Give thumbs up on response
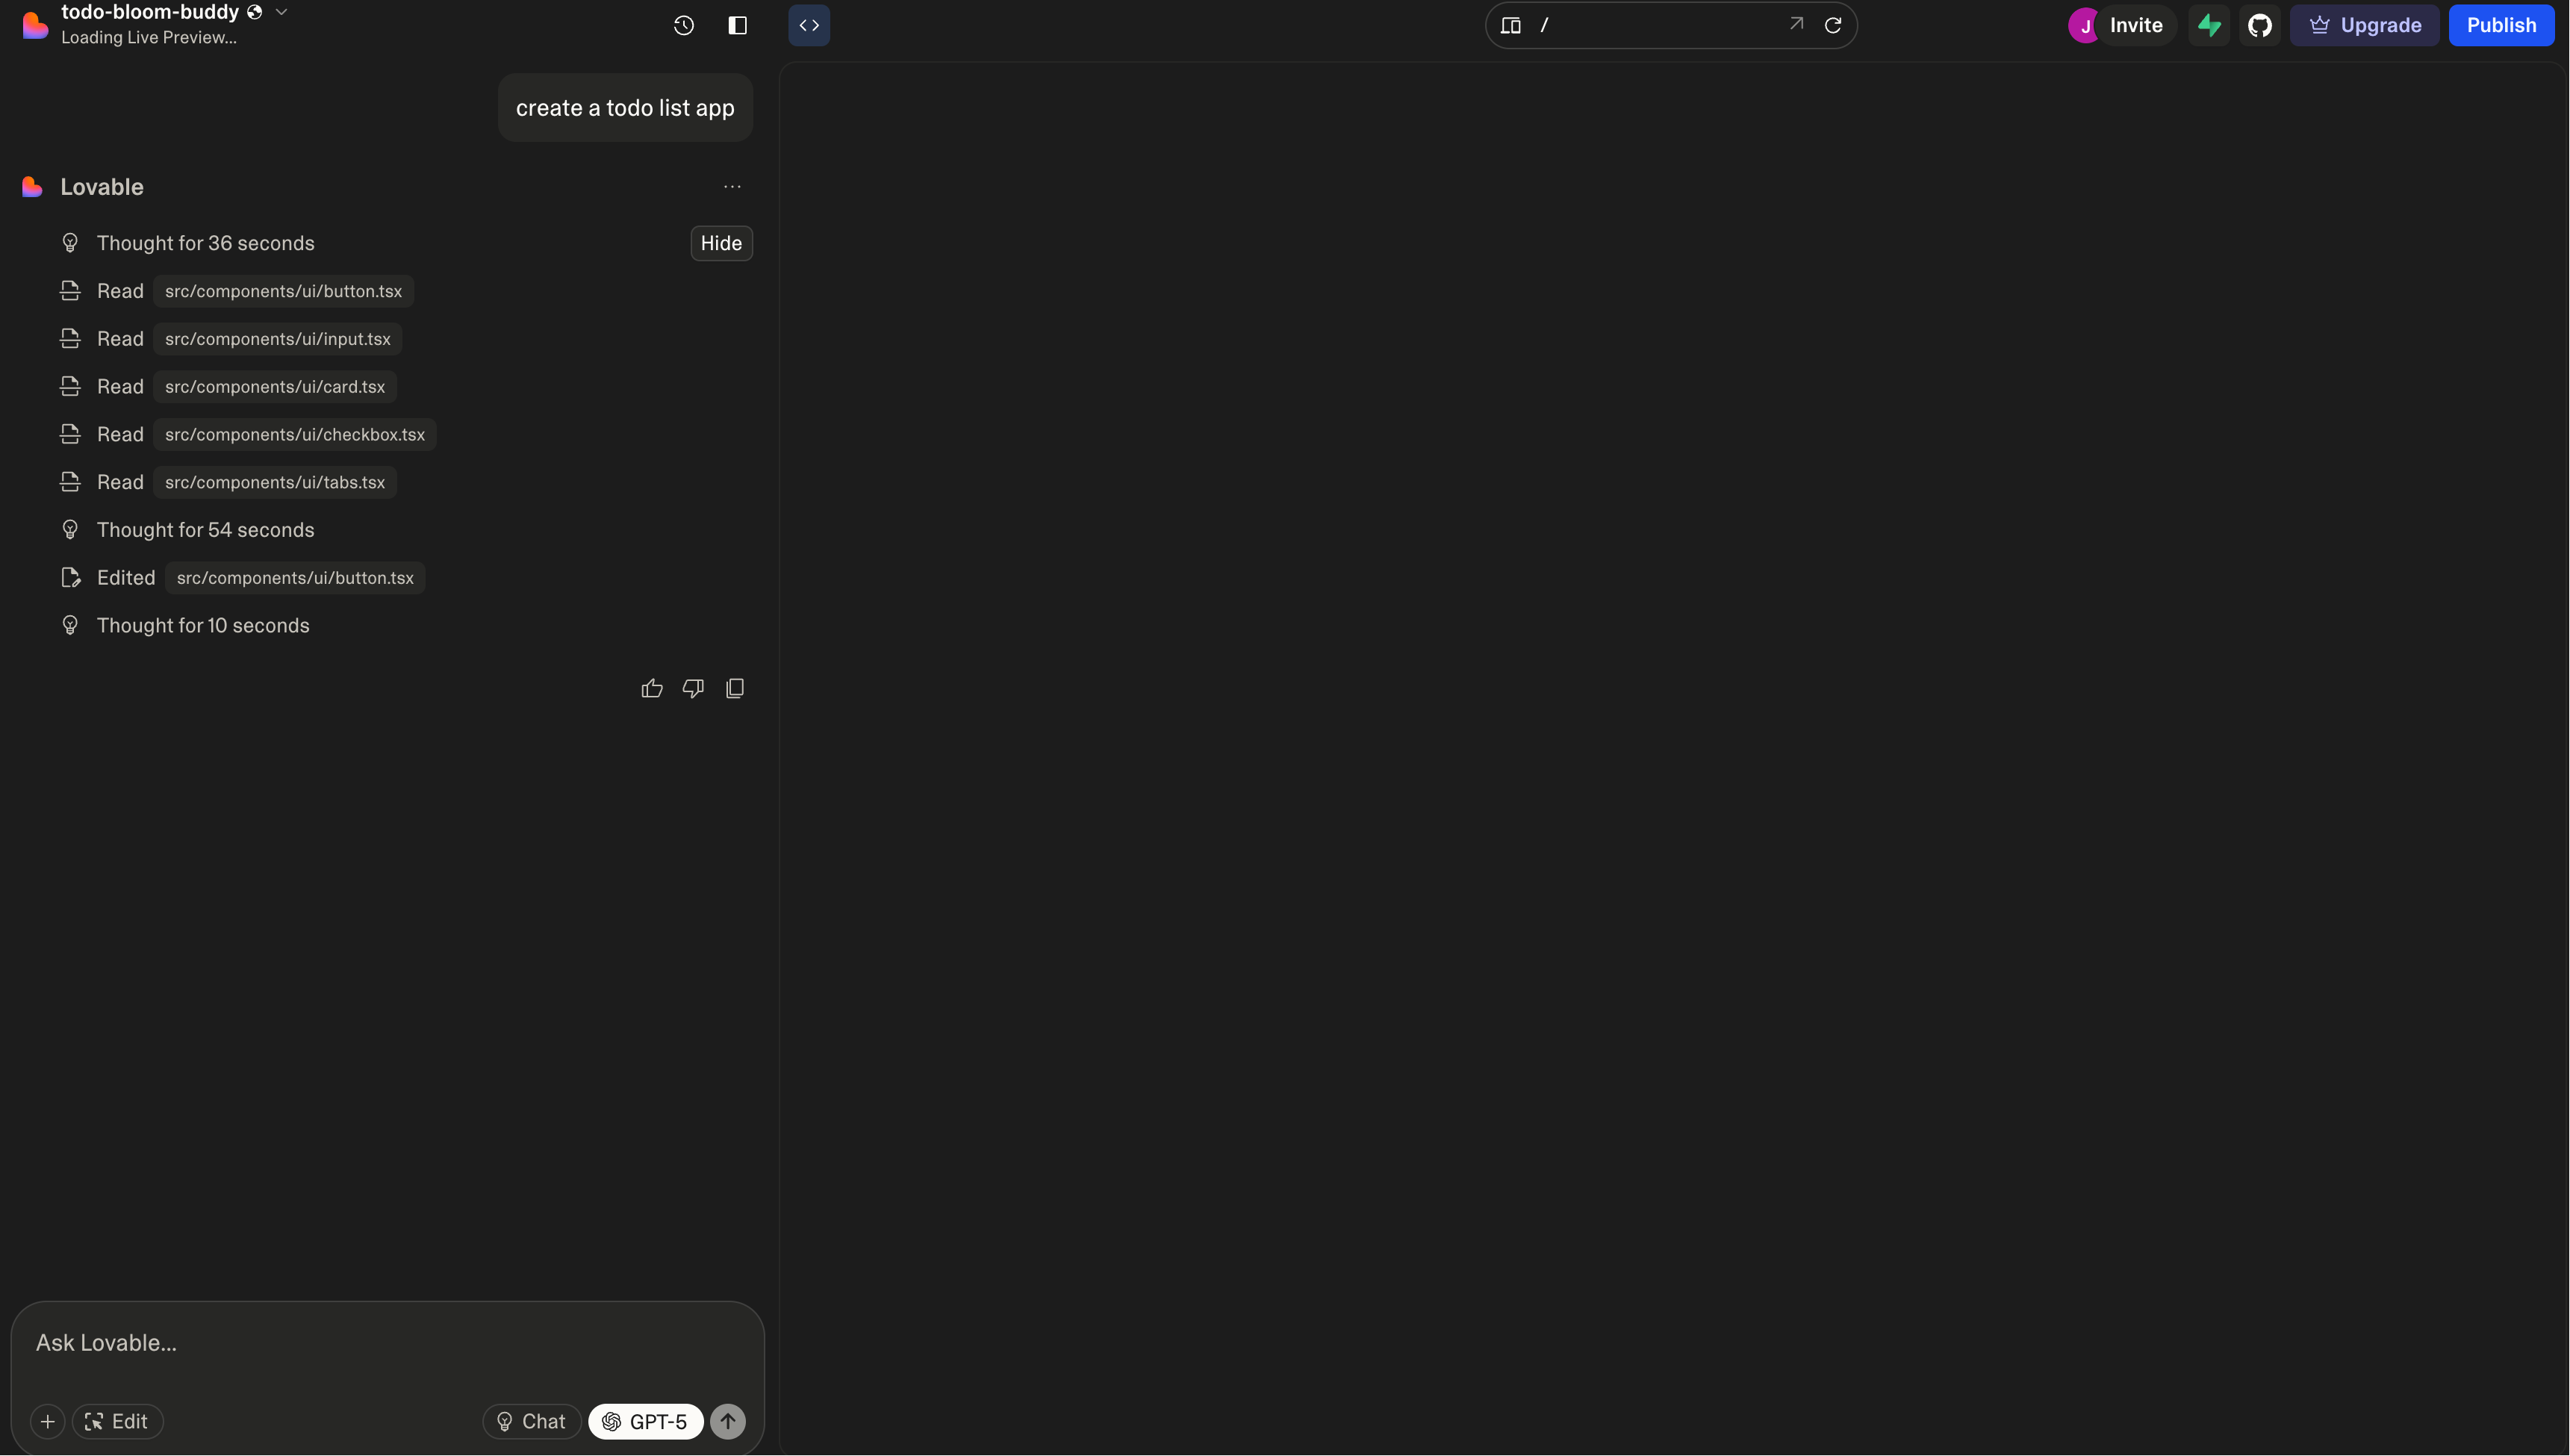Screen dimensions: 2570x1456 click(652, 688)
